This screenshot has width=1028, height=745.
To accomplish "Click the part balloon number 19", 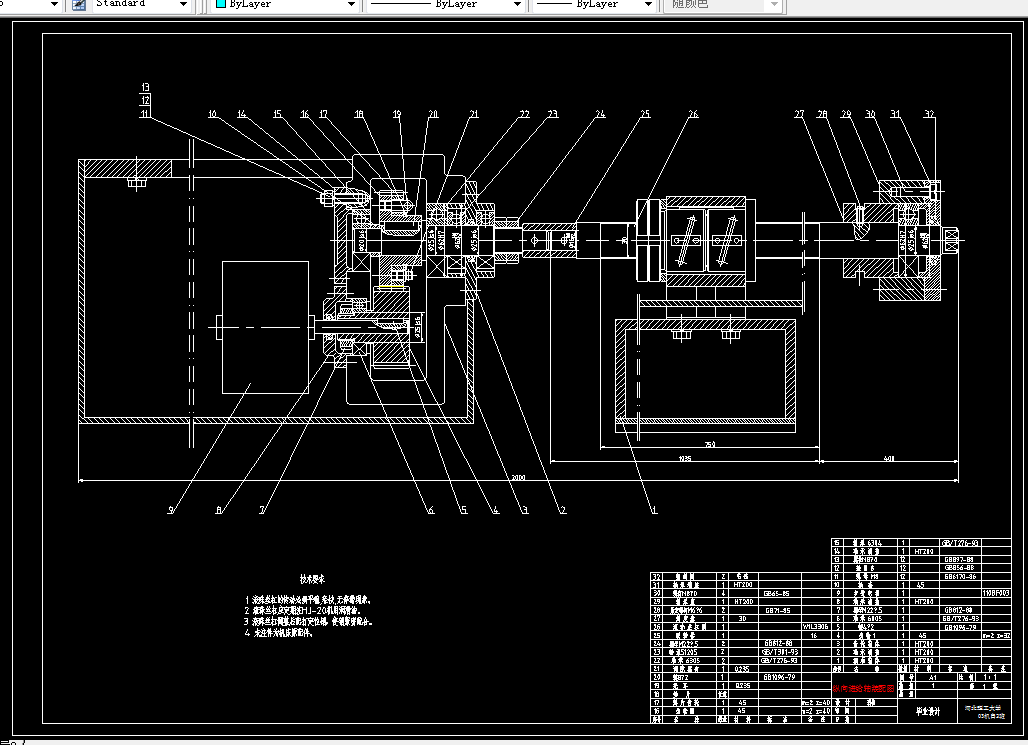I will coord(397,113).
